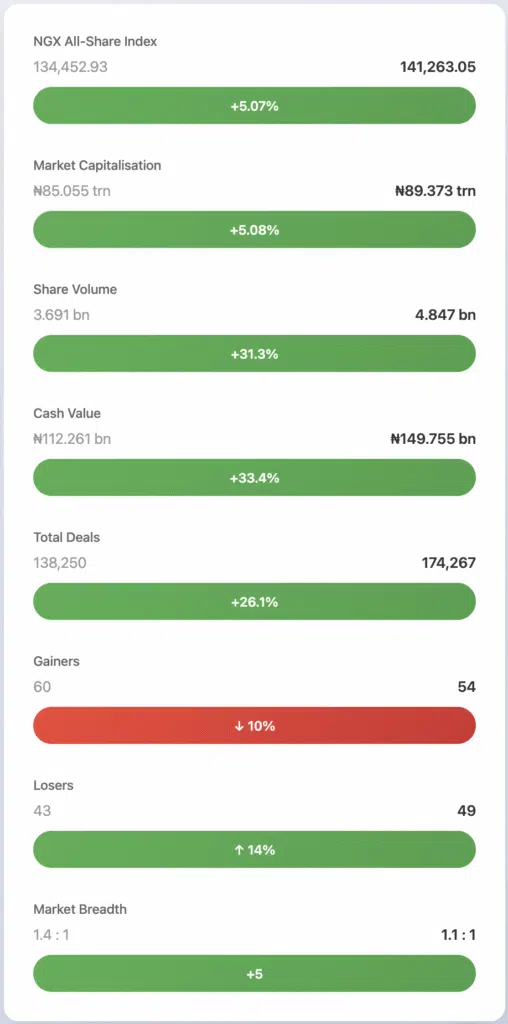This screenshot has width=508, height=1024.
Task: Select the current index value 141,263.05
Action: pyautogui.click(x=437, y=67)
